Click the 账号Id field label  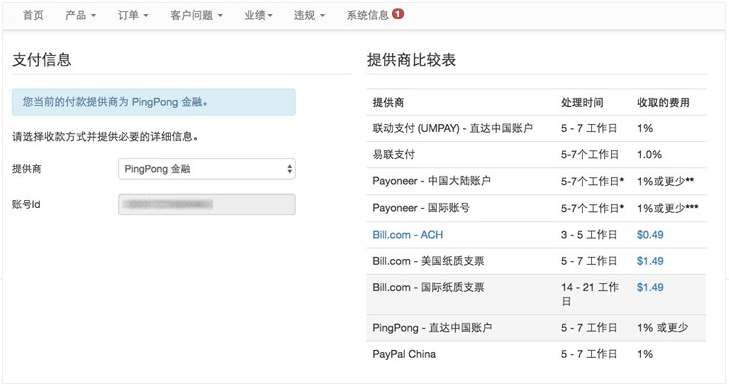point(26,204)
